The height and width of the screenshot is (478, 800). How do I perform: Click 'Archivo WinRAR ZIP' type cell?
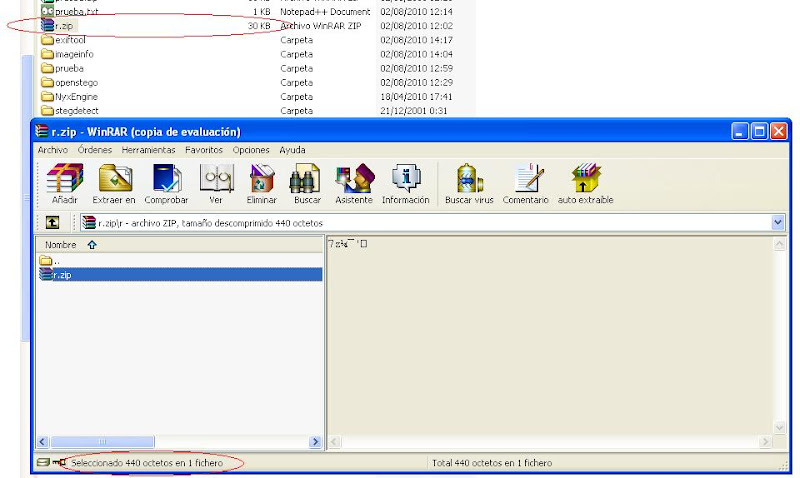[321, 26]
